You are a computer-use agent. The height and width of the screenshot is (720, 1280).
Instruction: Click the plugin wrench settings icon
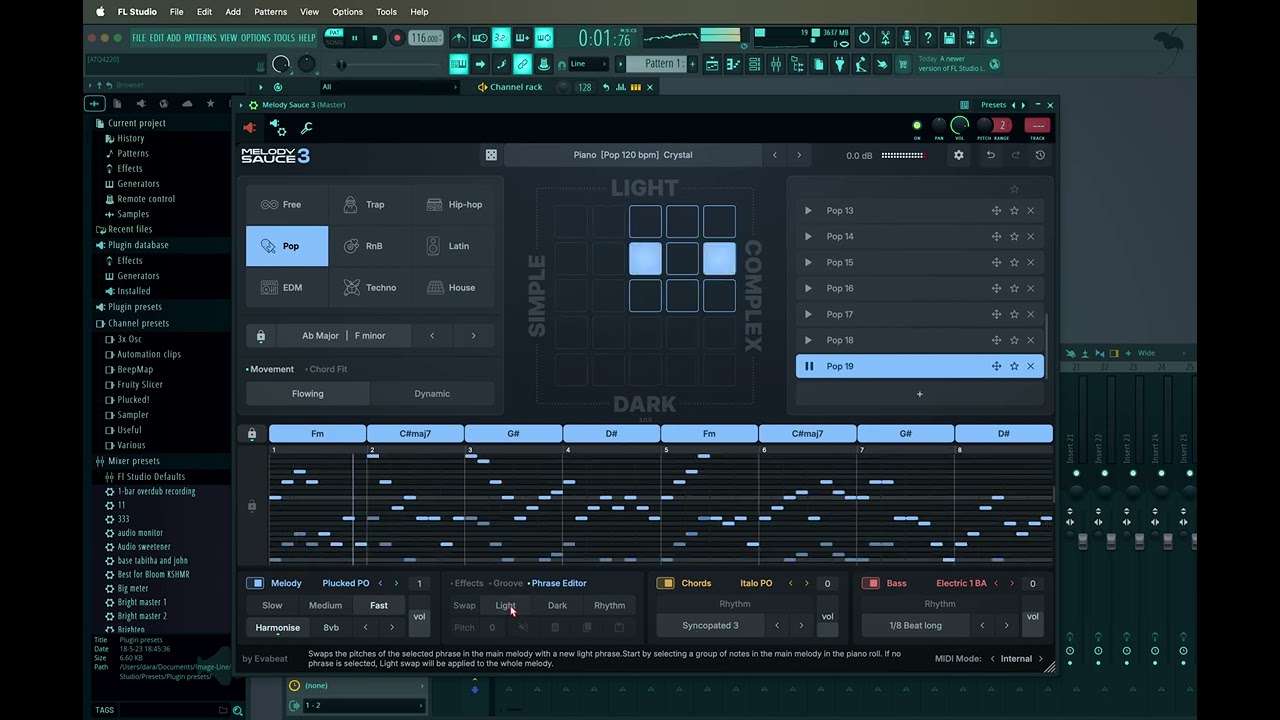[x=306, y=128]
